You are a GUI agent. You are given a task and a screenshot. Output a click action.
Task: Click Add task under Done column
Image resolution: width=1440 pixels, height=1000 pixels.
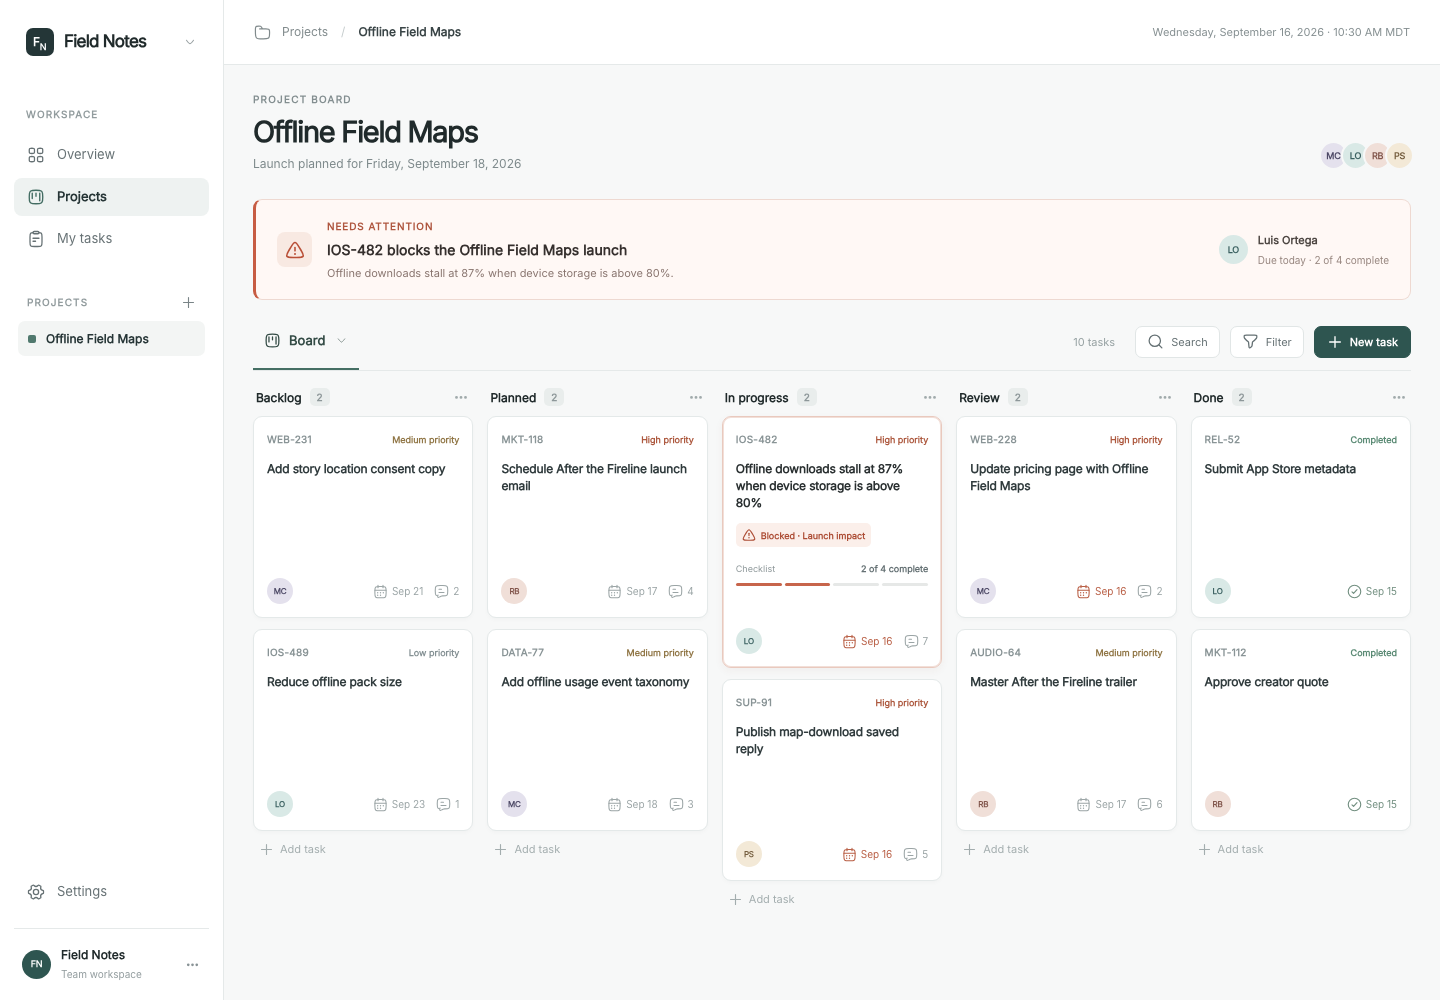(1231, 850)
